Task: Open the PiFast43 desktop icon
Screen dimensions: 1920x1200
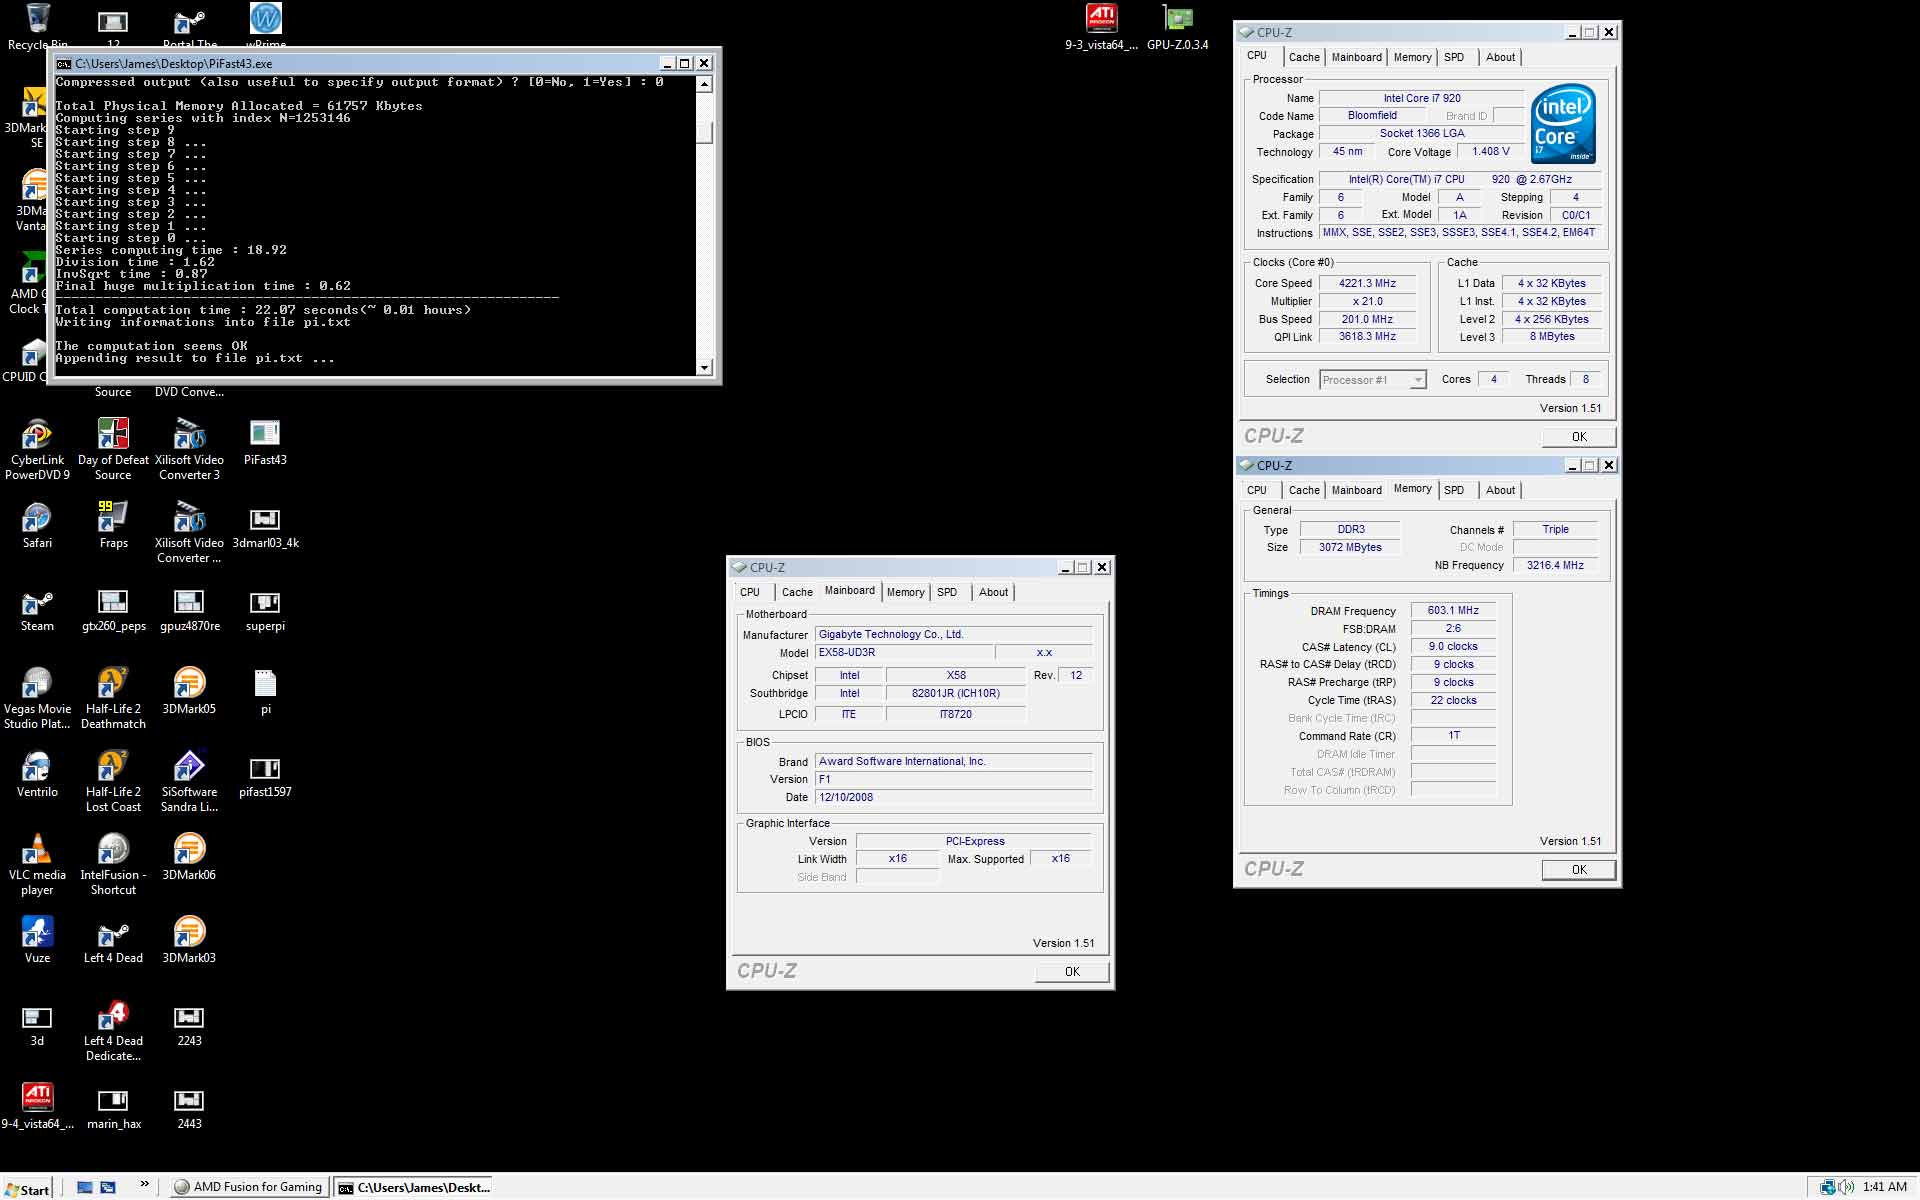Action: pyautogui.click(x=265, y=434)
